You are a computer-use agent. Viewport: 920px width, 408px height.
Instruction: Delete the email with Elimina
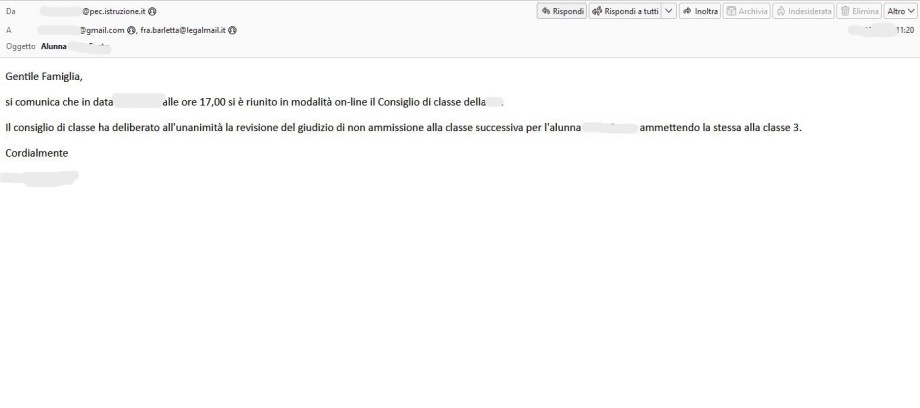[859, 11]
